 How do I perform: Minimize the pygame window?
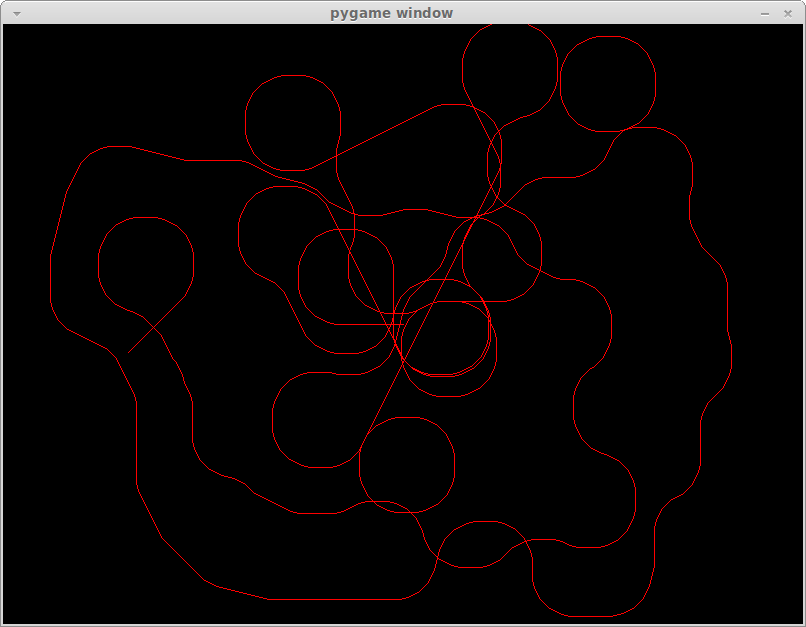765,13
